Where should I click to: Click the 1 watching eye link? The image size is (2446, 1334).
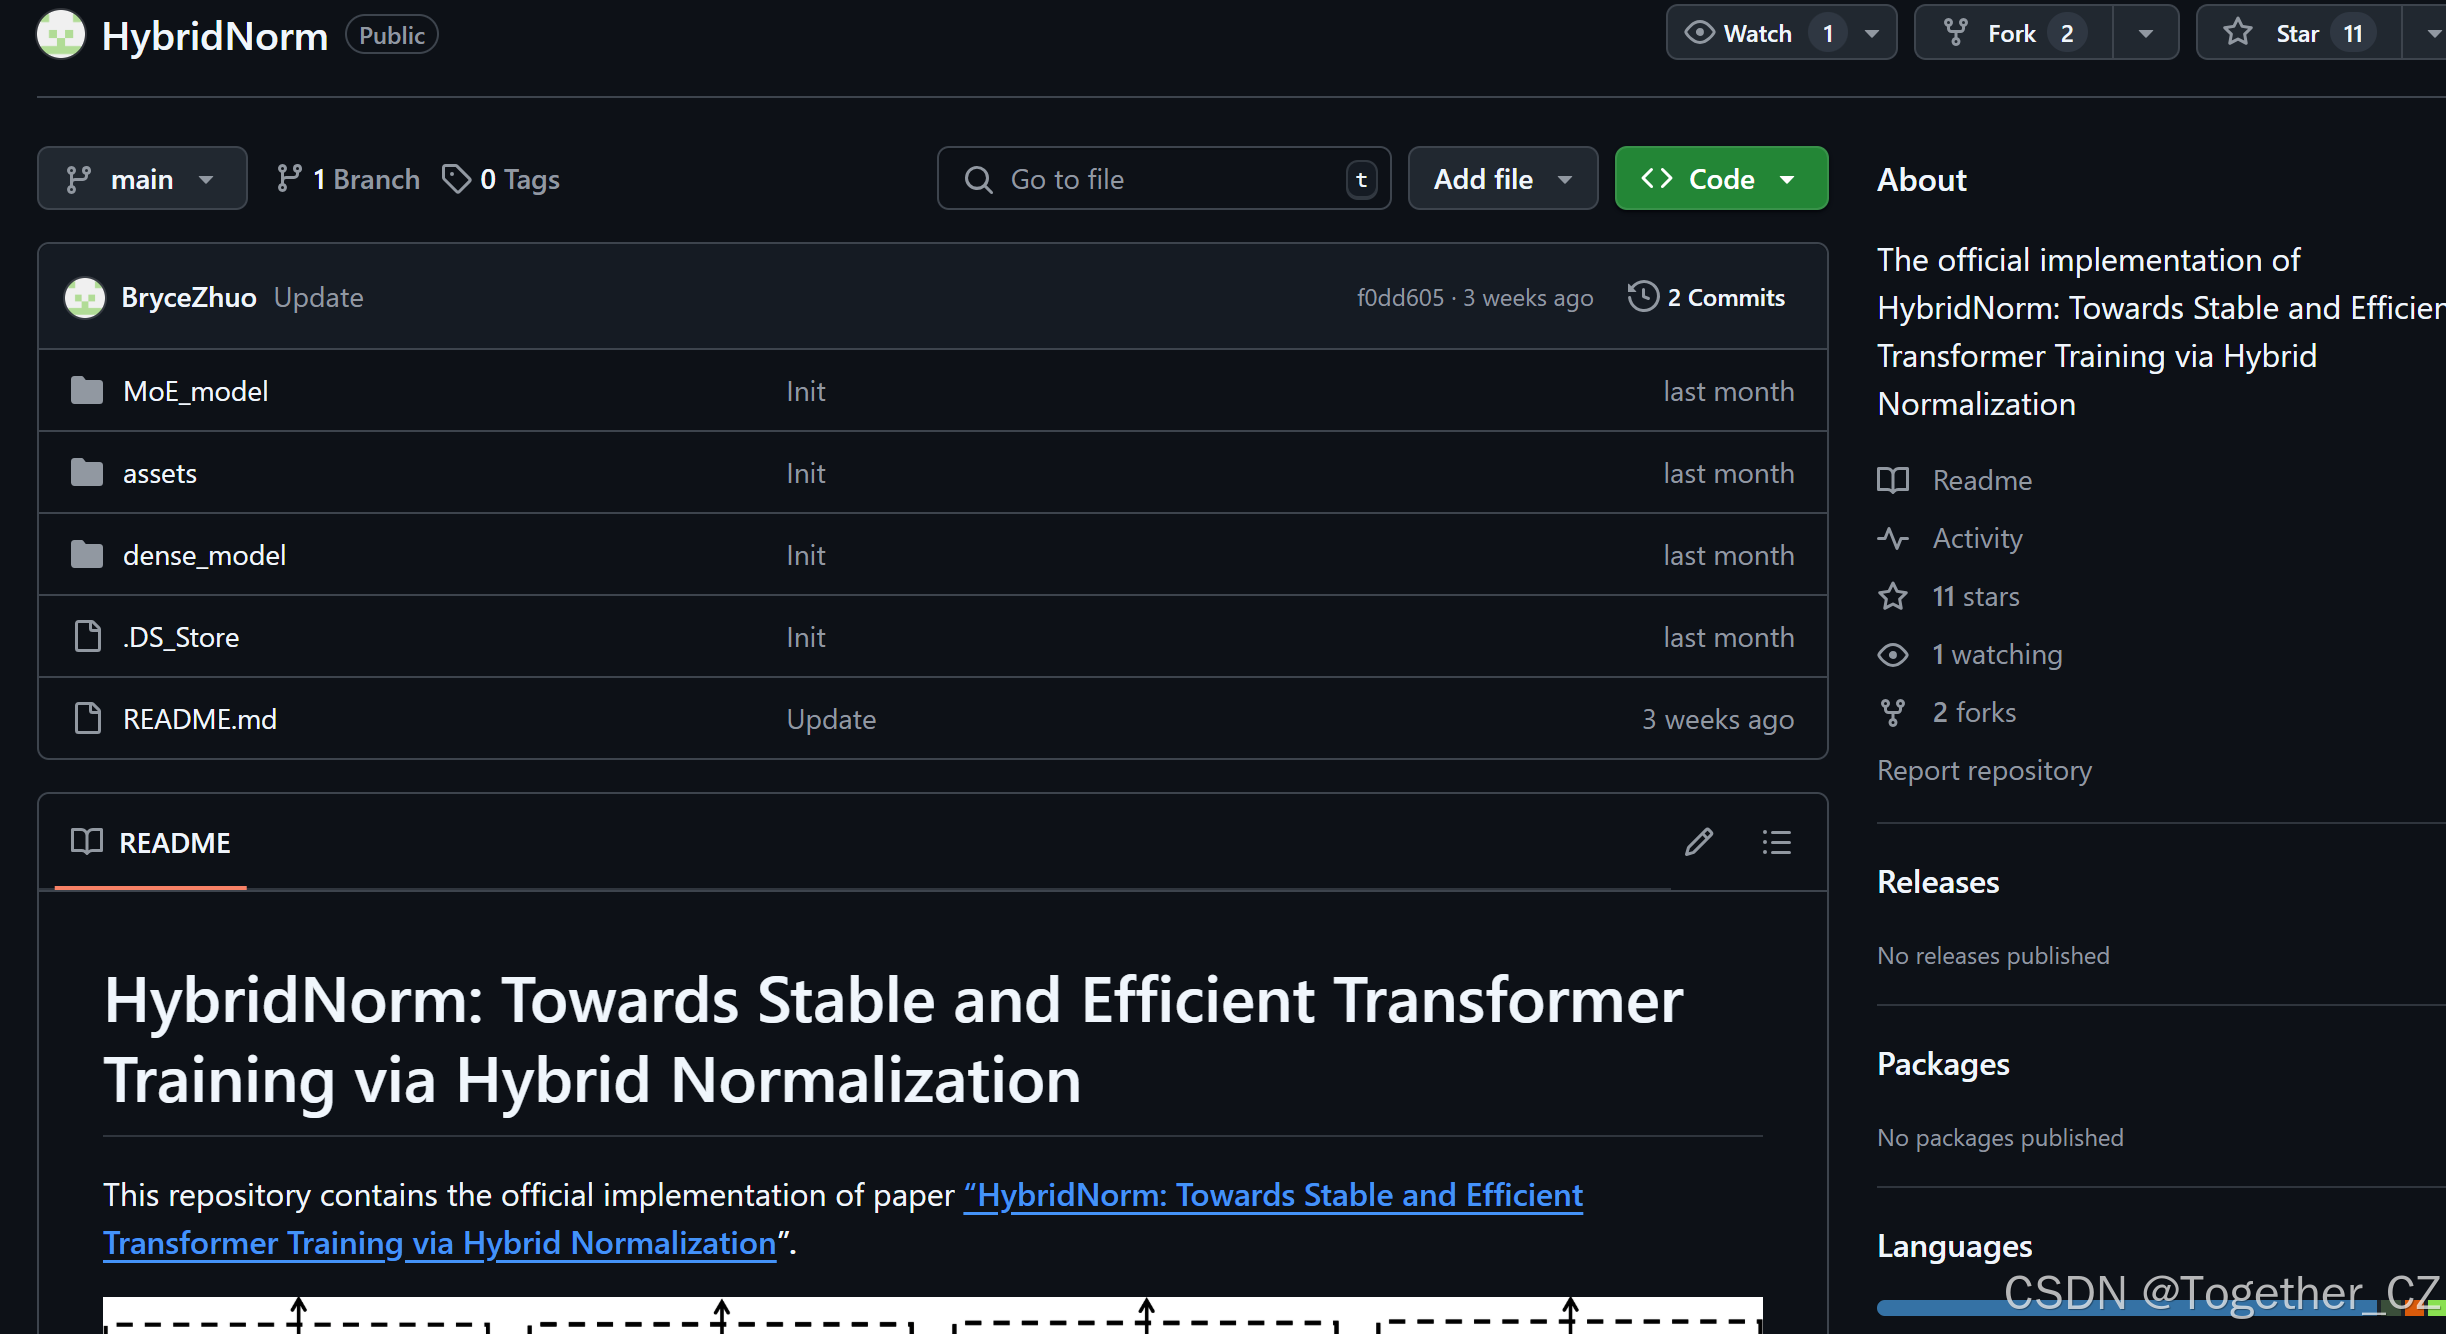[x=1996, y=654]
